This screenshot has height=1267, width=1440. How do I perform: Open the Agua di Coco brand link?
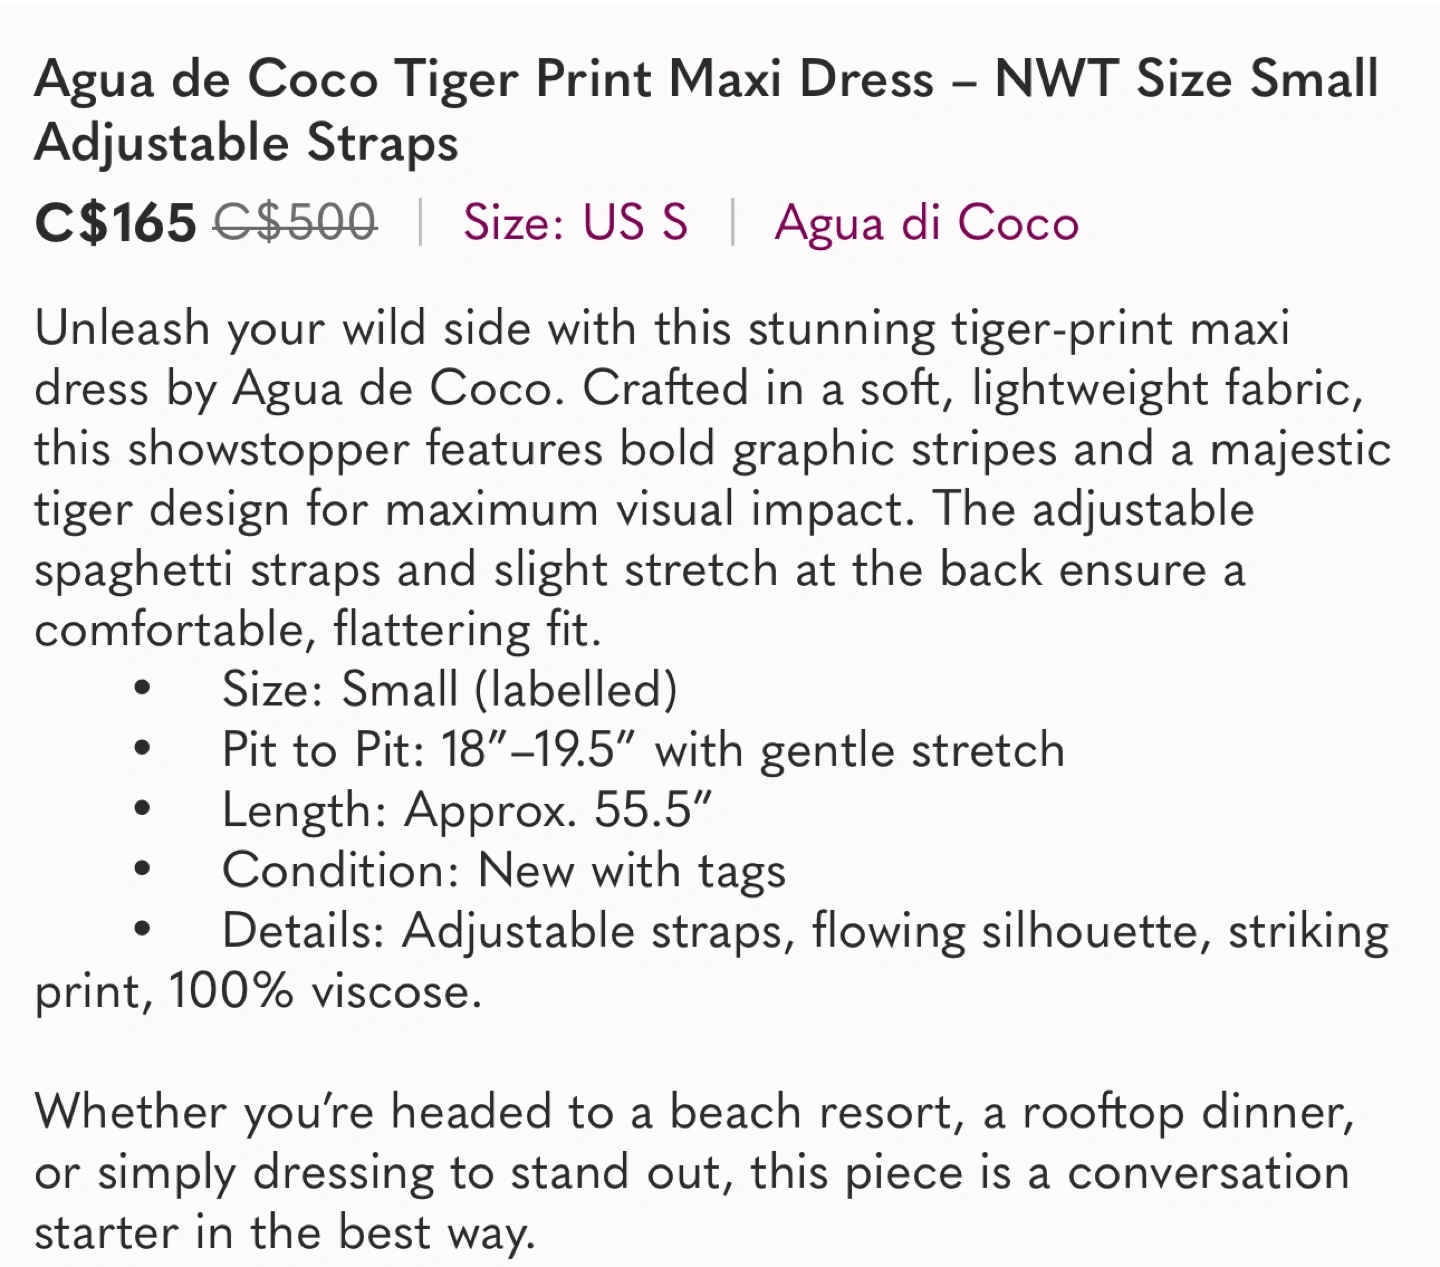pos(927,224)
